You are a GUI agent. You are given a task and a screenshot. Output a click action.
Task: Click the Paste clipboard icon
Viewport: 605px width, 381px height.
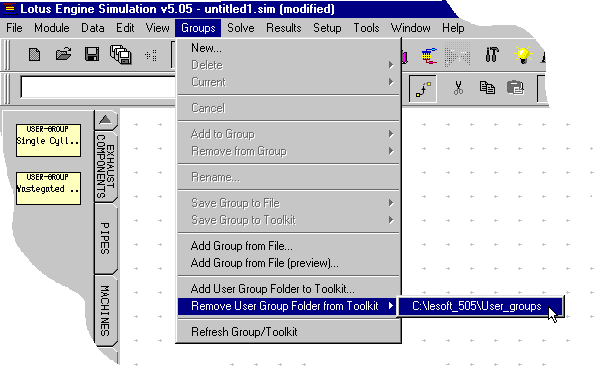click(x=515, y=88)
